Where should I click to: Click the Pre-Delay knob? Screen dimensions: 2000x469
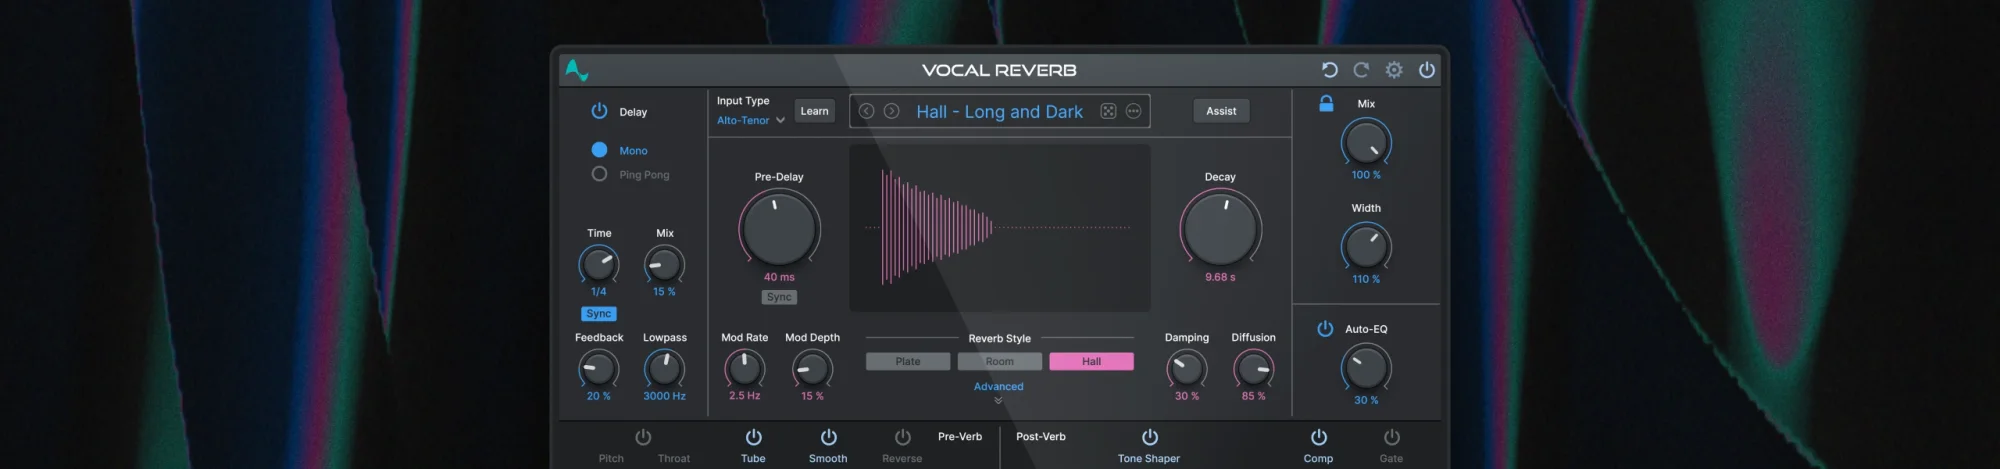[780, 228]
